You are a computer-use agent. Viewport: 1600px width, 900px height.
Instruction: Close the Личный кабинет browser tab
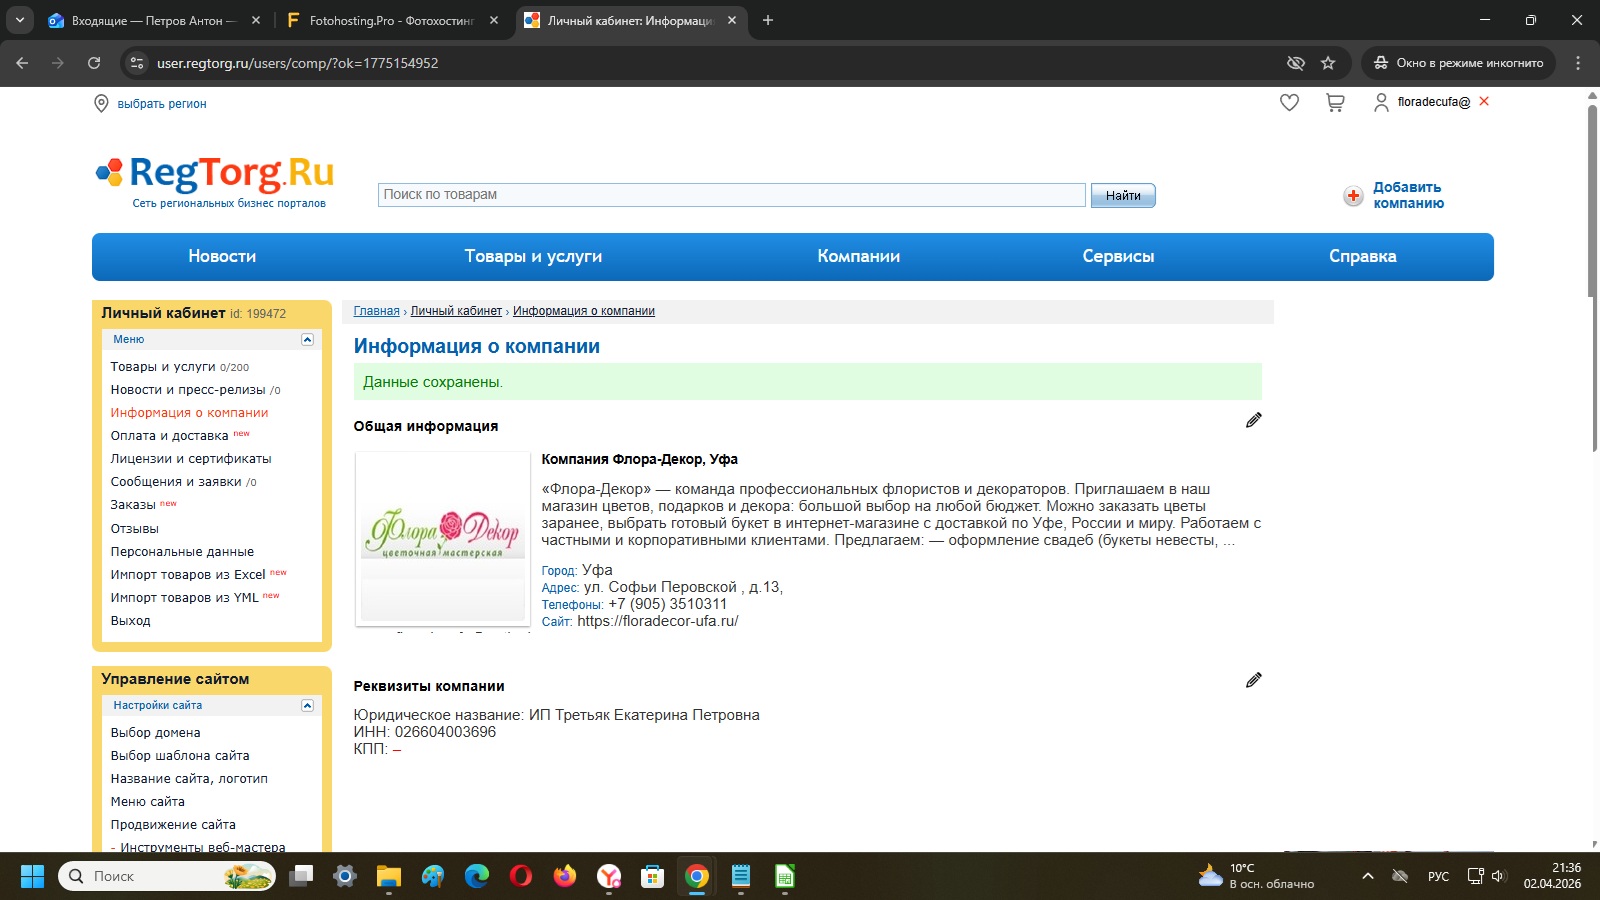click(x=732, y=20)
